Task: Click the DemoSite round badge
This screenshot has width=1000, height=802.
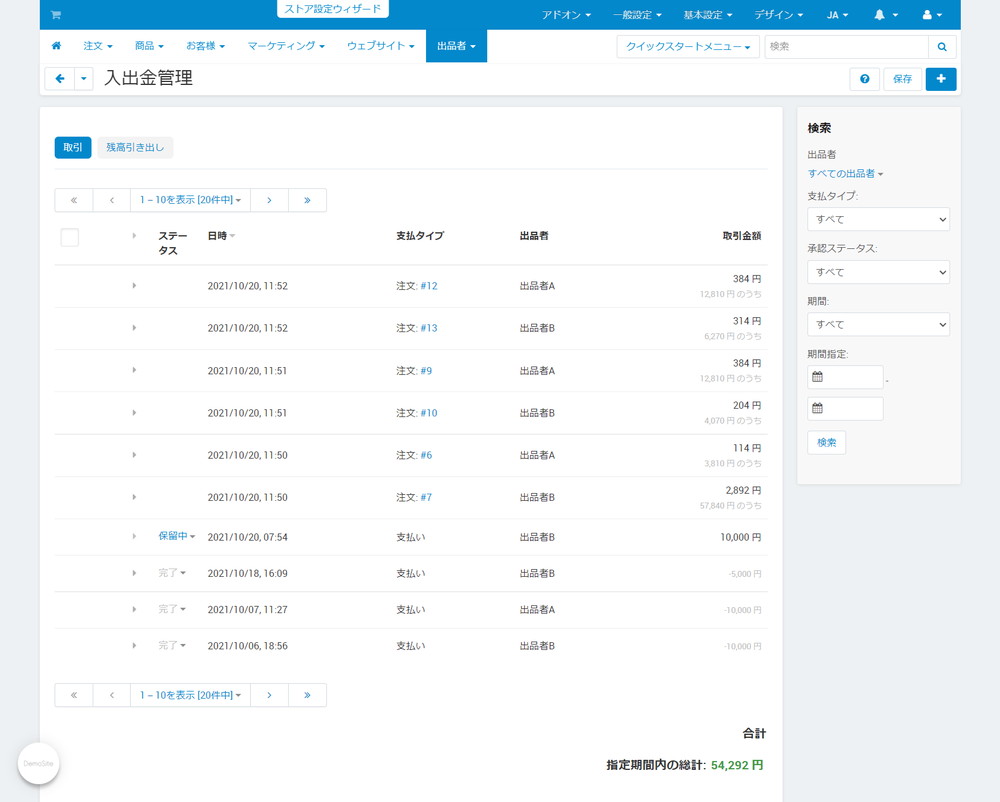Action: pos(38,763)
